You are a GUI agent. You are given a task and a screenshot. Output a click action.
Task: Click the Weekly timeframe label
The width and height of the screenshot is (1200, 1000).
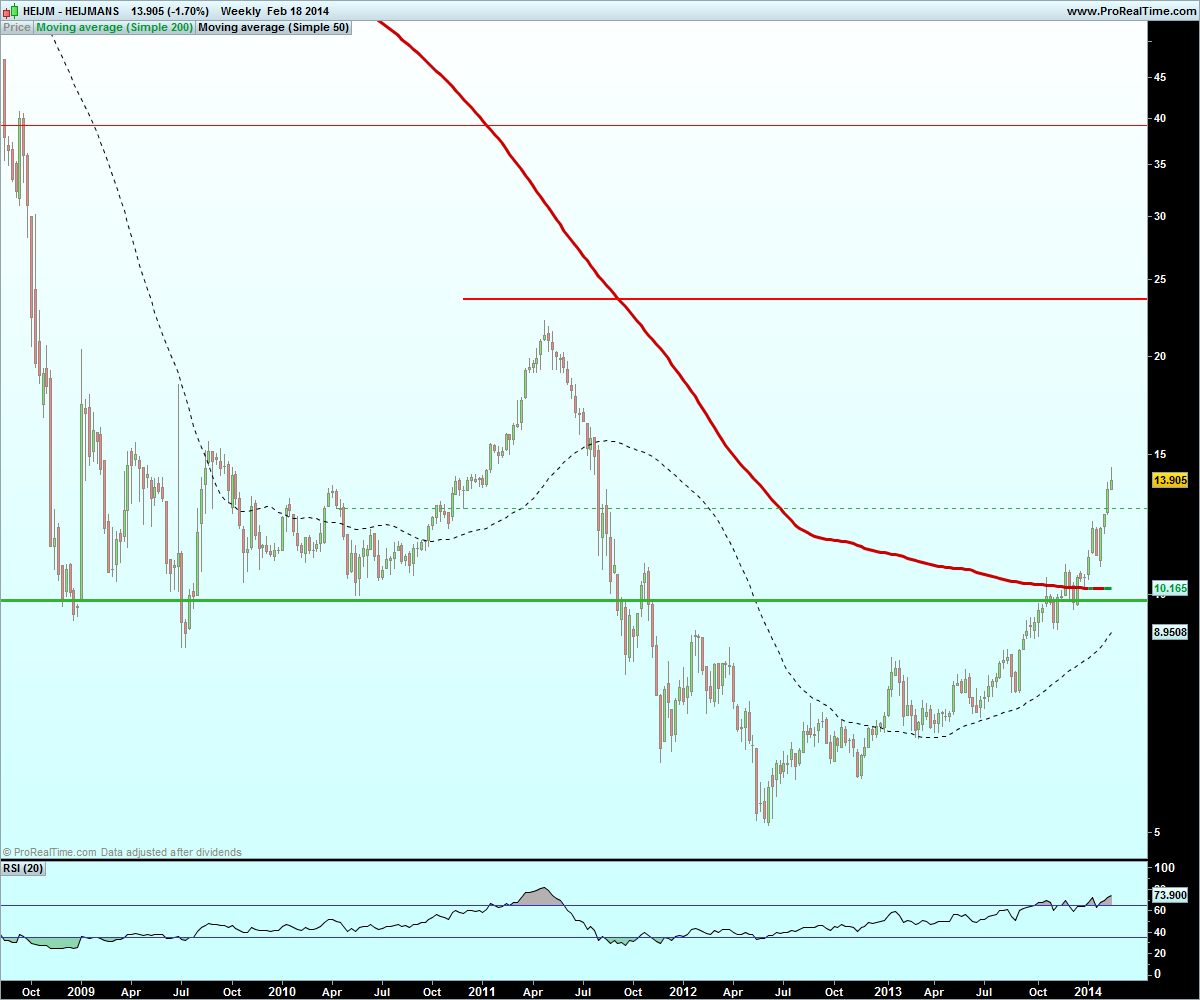[241, 11]
